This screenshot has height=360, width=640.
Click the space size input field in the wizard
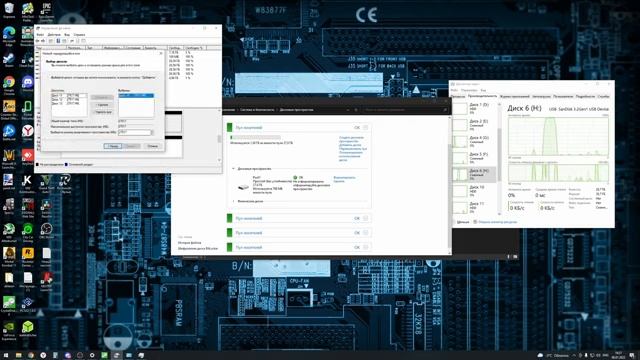pos(134,132)
